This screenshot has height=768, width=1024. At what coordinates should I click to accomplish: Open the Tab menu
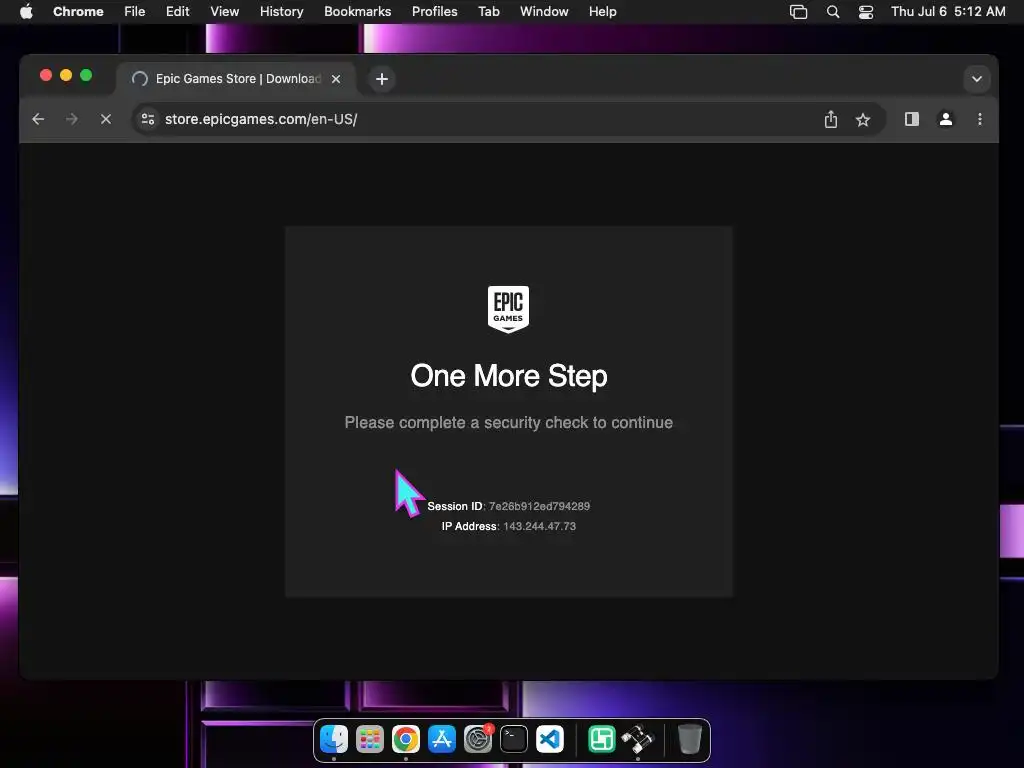pyautogui.click(x=488, y=12)
